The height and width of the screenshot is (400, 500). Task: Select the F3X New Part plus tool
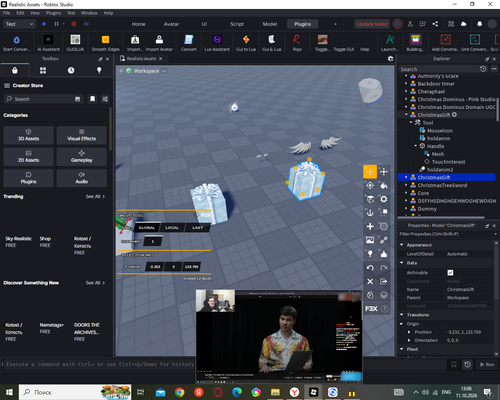pos(370,226)
